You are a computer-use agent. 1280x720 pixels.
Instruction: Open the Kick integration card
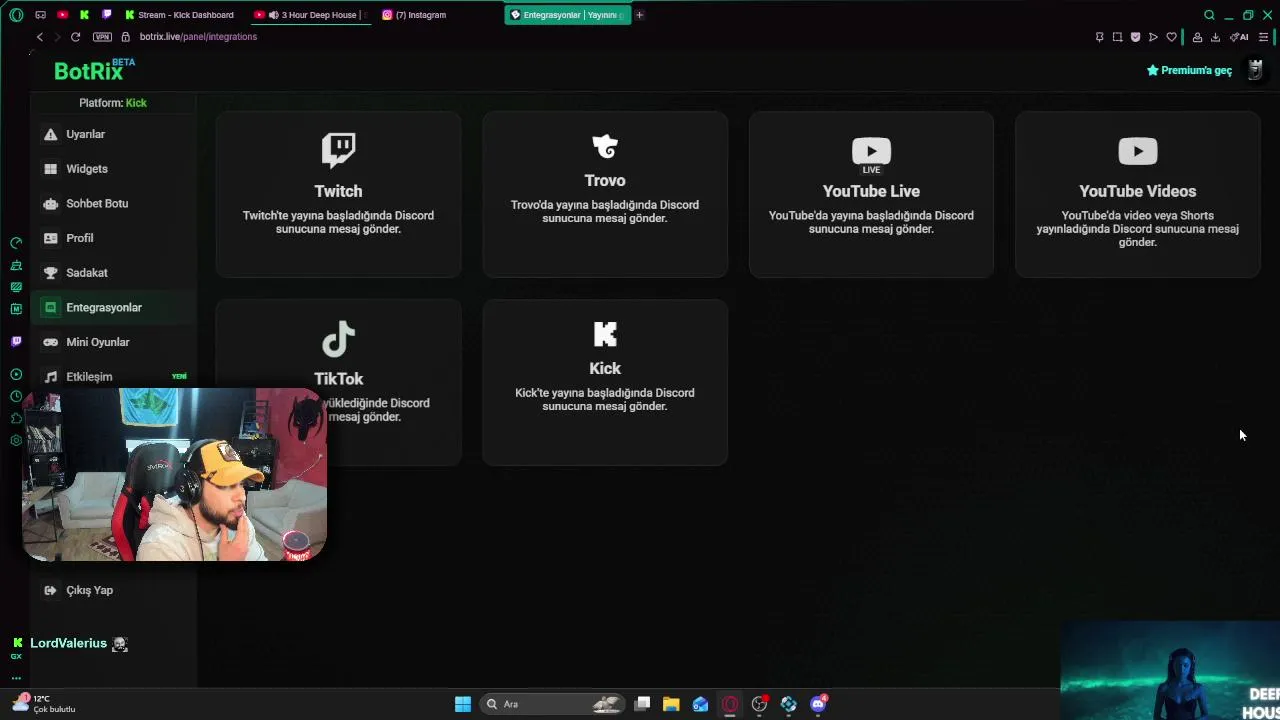click(x=605, y=382)
